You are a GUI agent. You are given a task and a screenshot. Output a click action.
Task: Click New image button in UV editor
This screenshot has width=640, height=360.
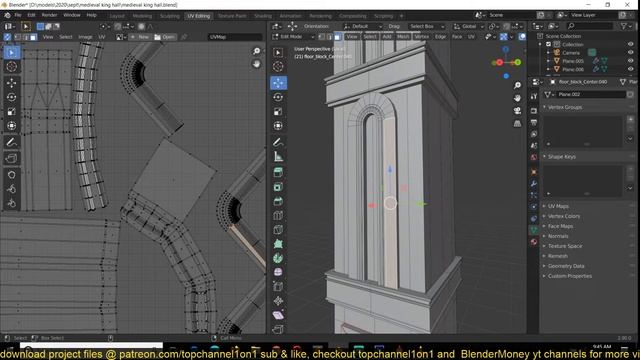(x=140, y=37)
